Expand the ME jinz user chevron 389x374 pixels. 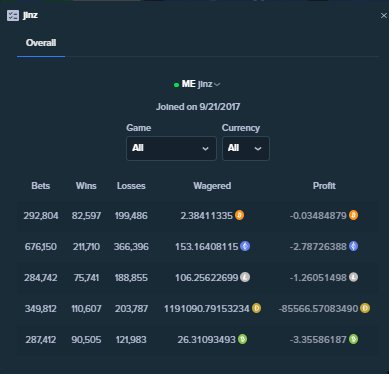217,84
